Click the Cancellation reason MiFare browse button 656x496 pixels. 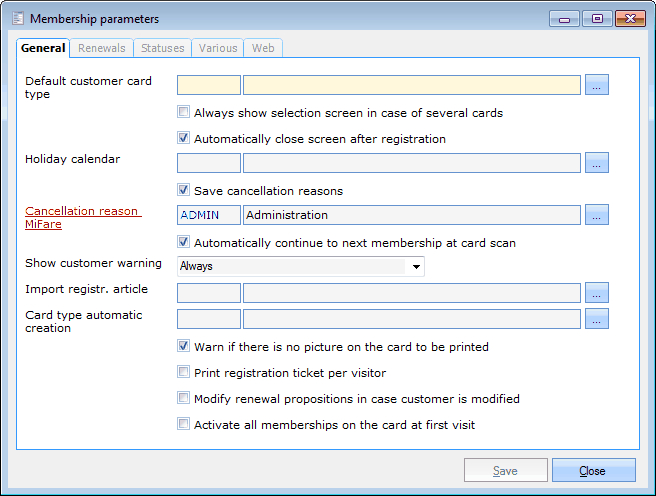tap(597, 215)
